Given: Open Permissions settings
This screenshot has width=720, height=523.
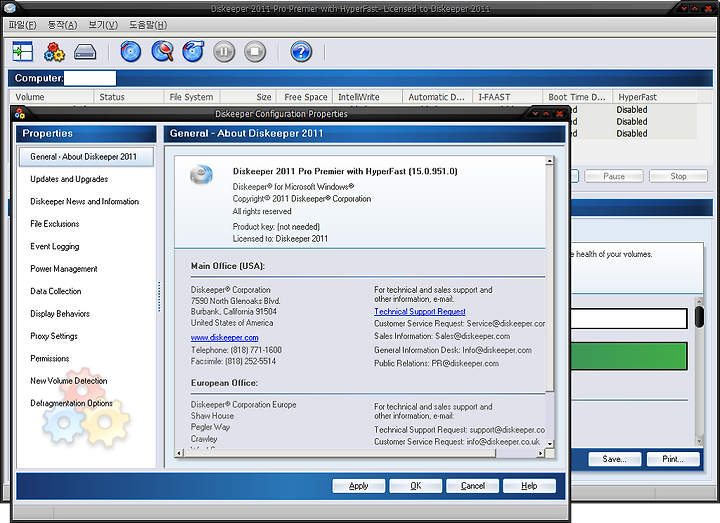Looking at the screenshot, I should [50, 359].
